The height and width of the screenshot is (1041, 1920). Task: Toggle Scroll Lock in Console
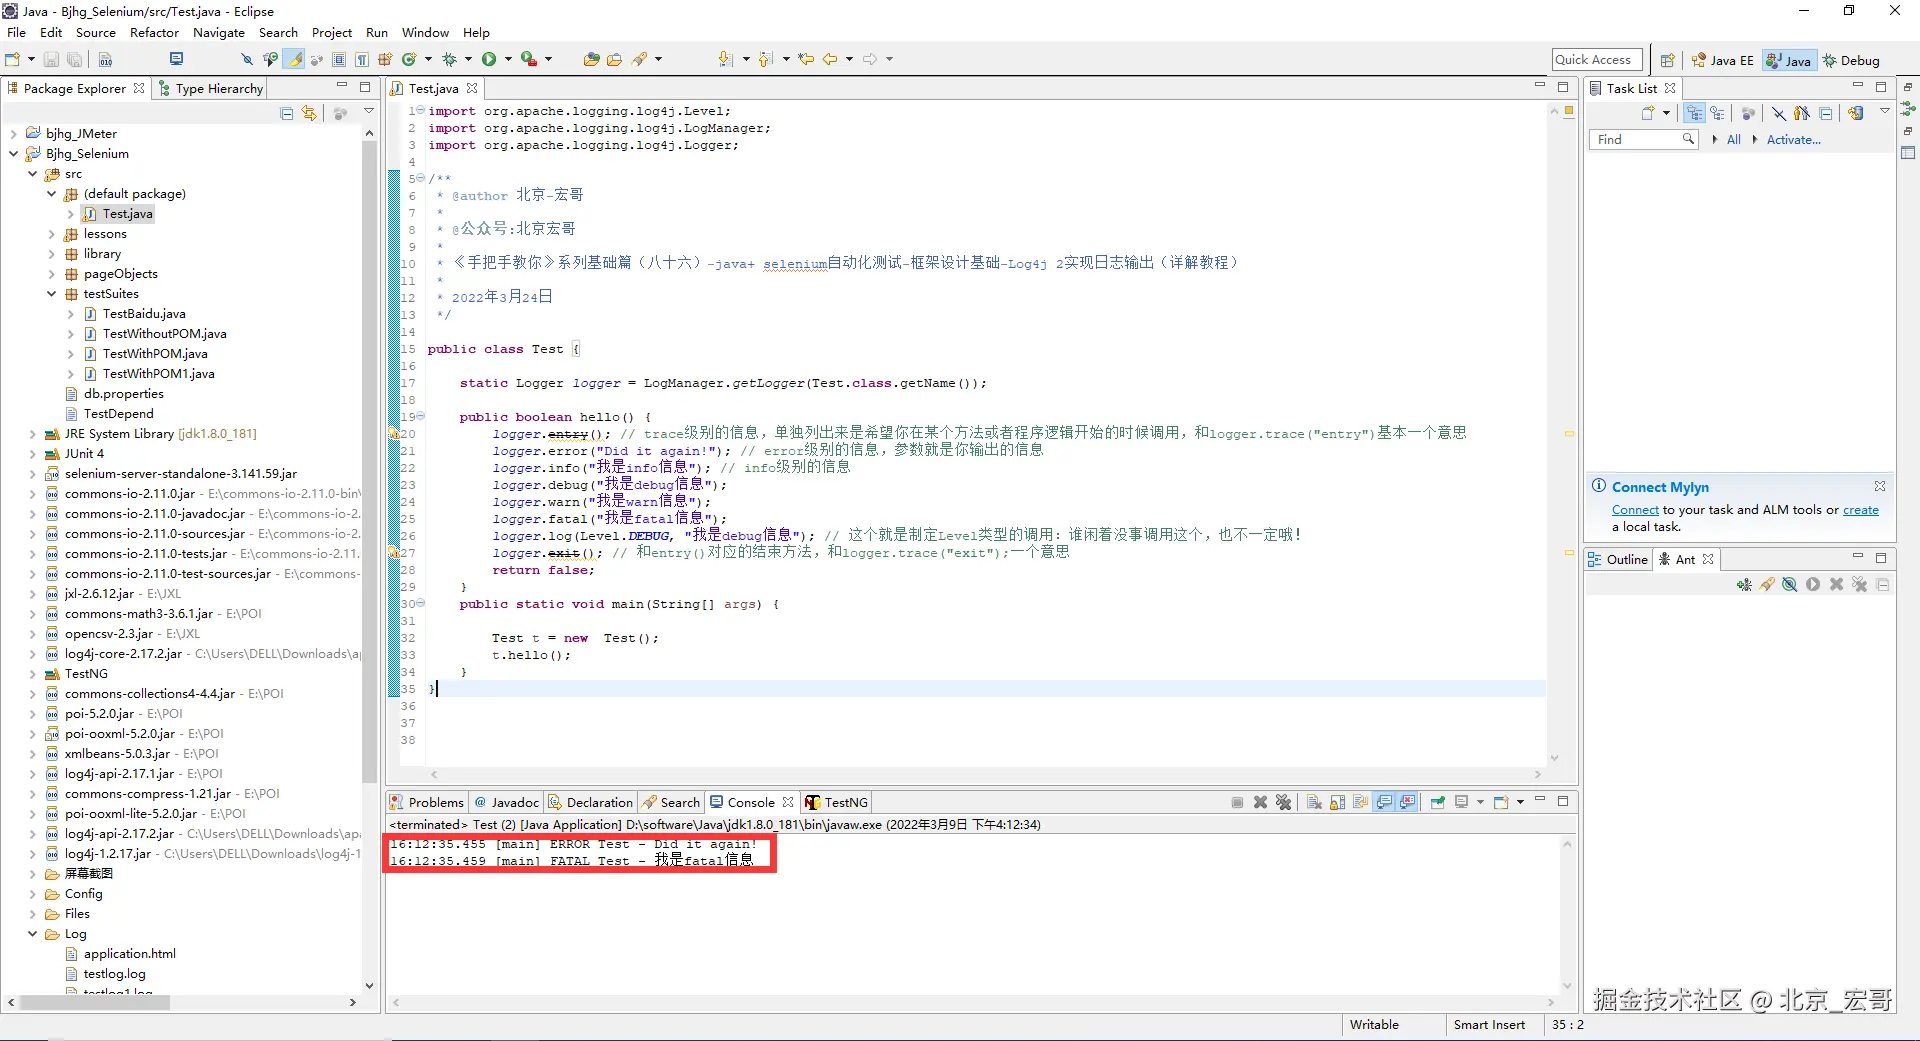(1337, 802)
